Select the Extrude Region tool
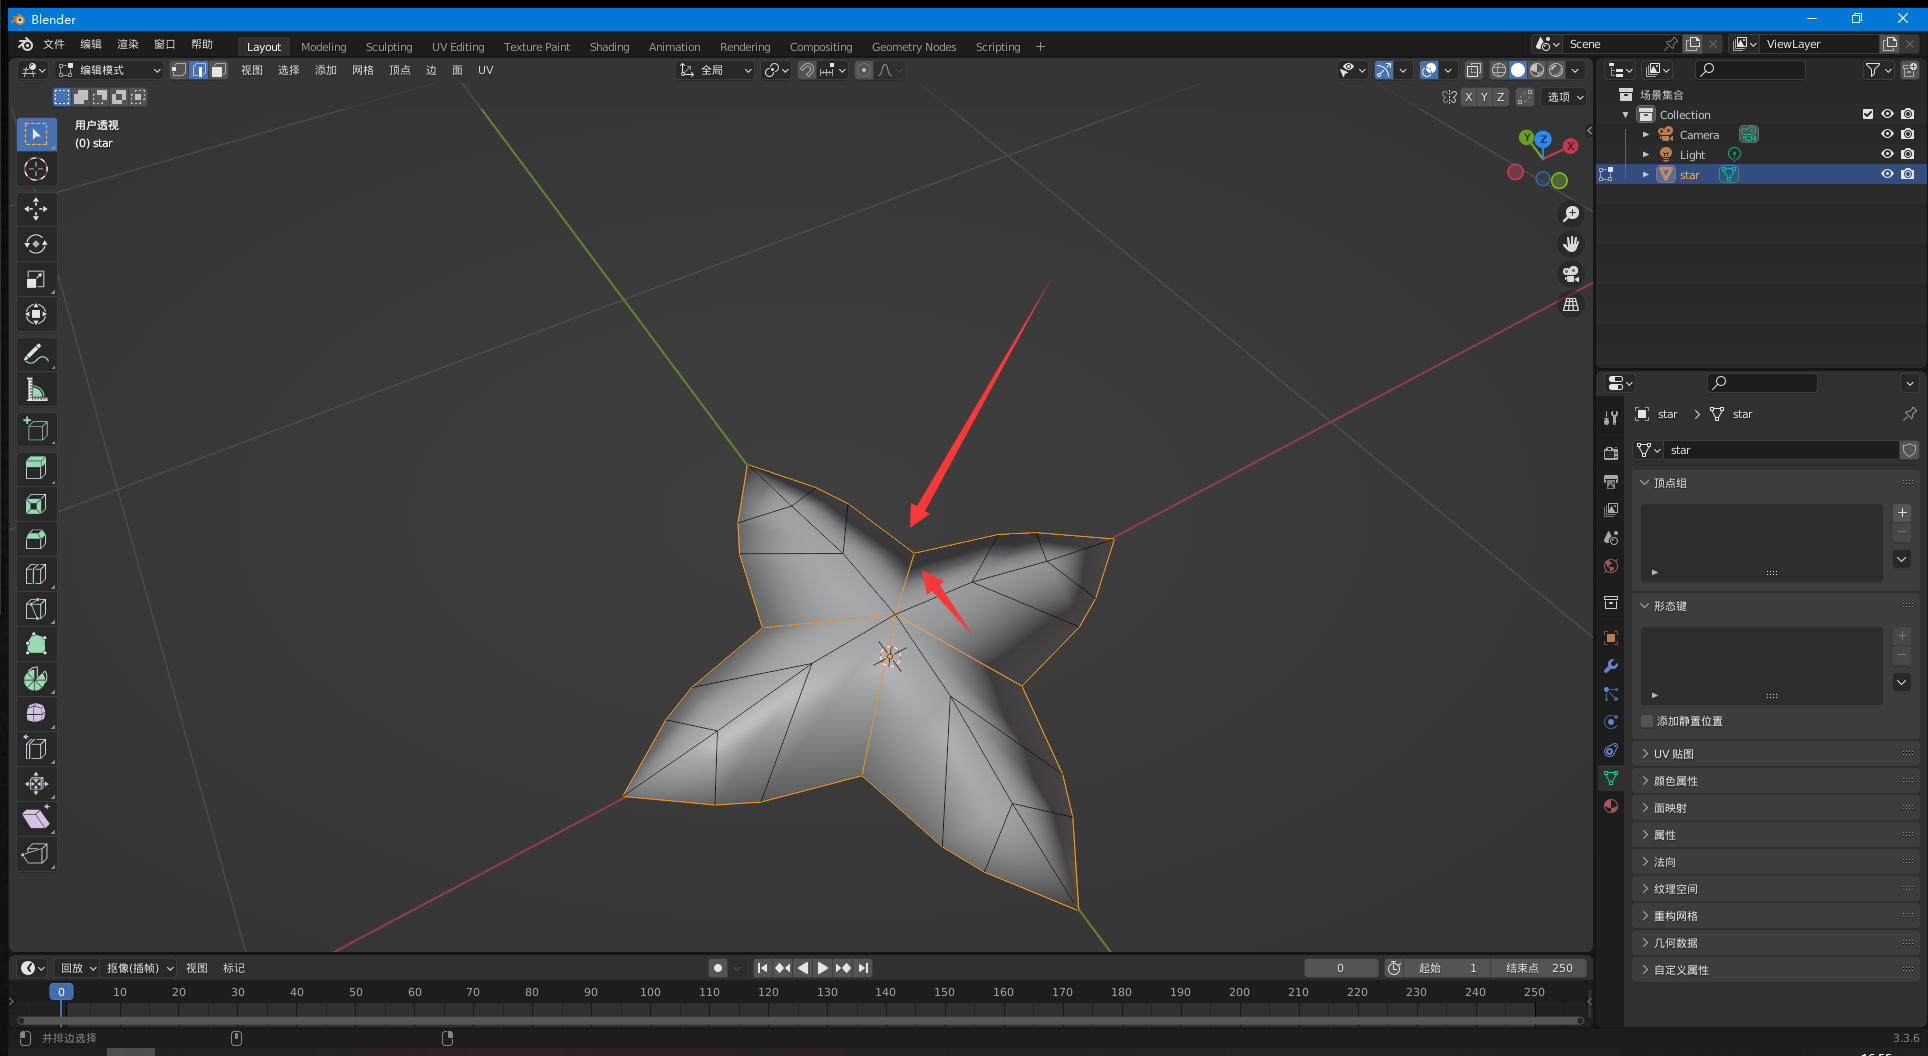Screen dimensions: 1928x1056 [x=36, y=468]
